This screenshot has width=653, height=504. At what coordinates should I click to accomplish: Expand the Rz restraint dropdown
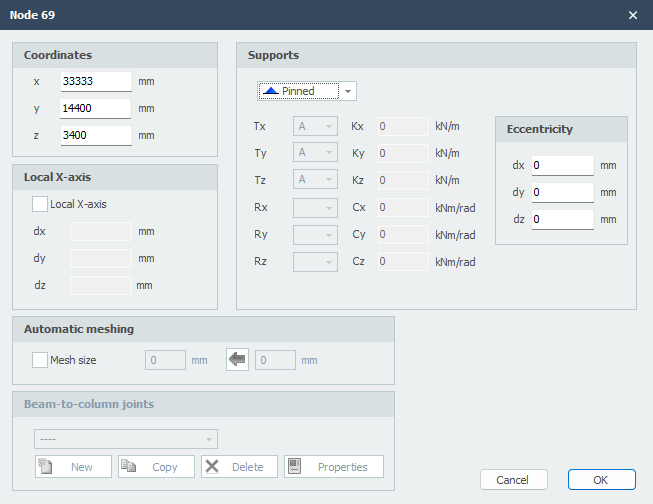click(x=314, y=262)
